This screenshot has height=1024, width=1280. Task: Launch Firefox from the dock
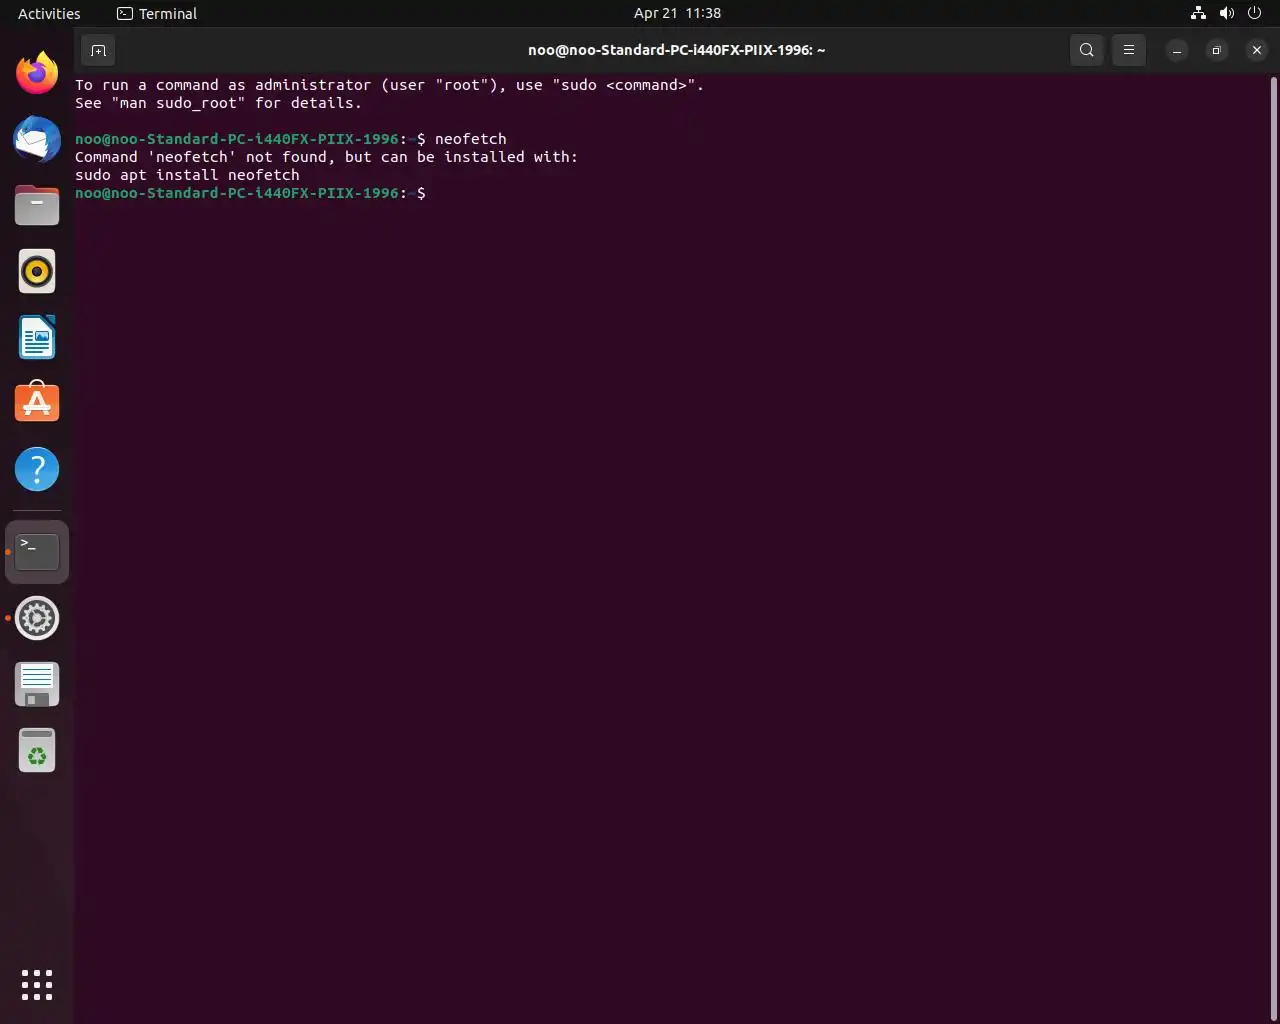[37, 73]
